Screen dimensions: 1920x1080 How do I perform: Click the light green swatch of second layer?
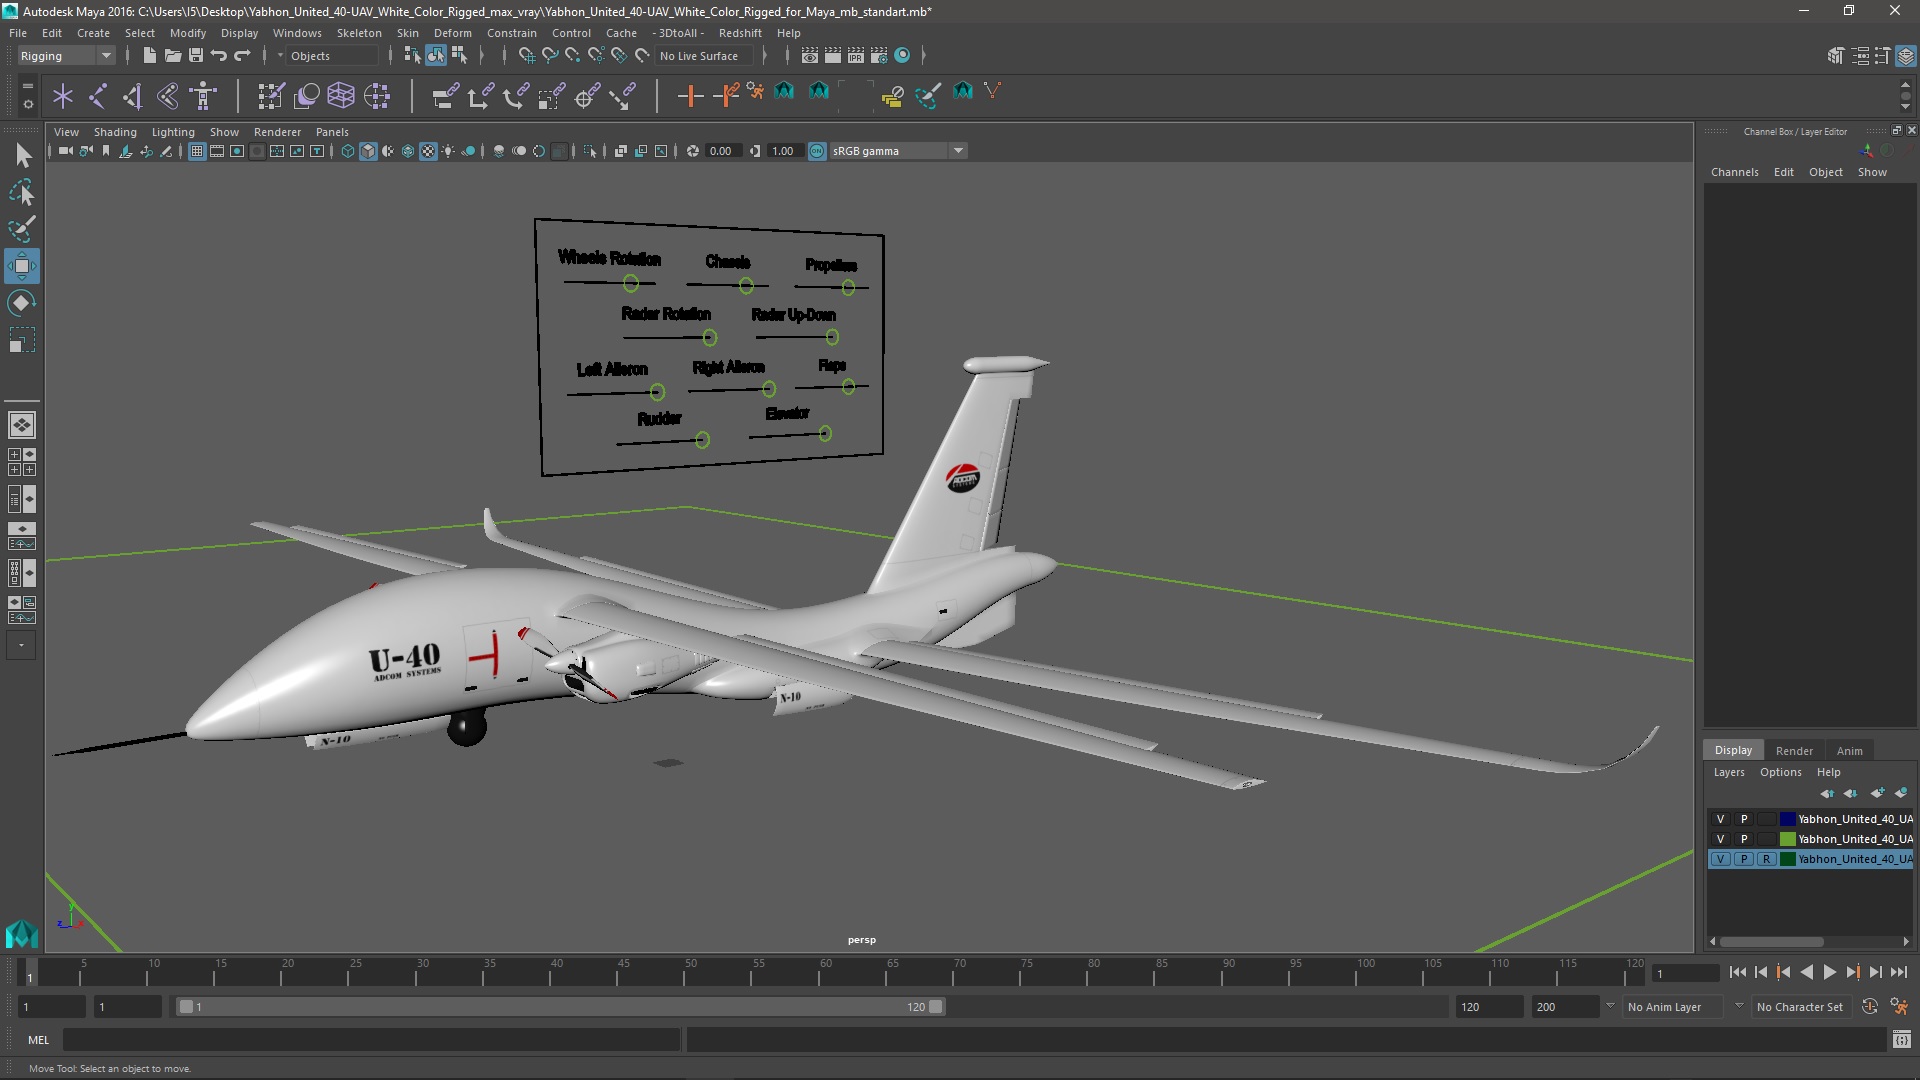click(1787, 839)
